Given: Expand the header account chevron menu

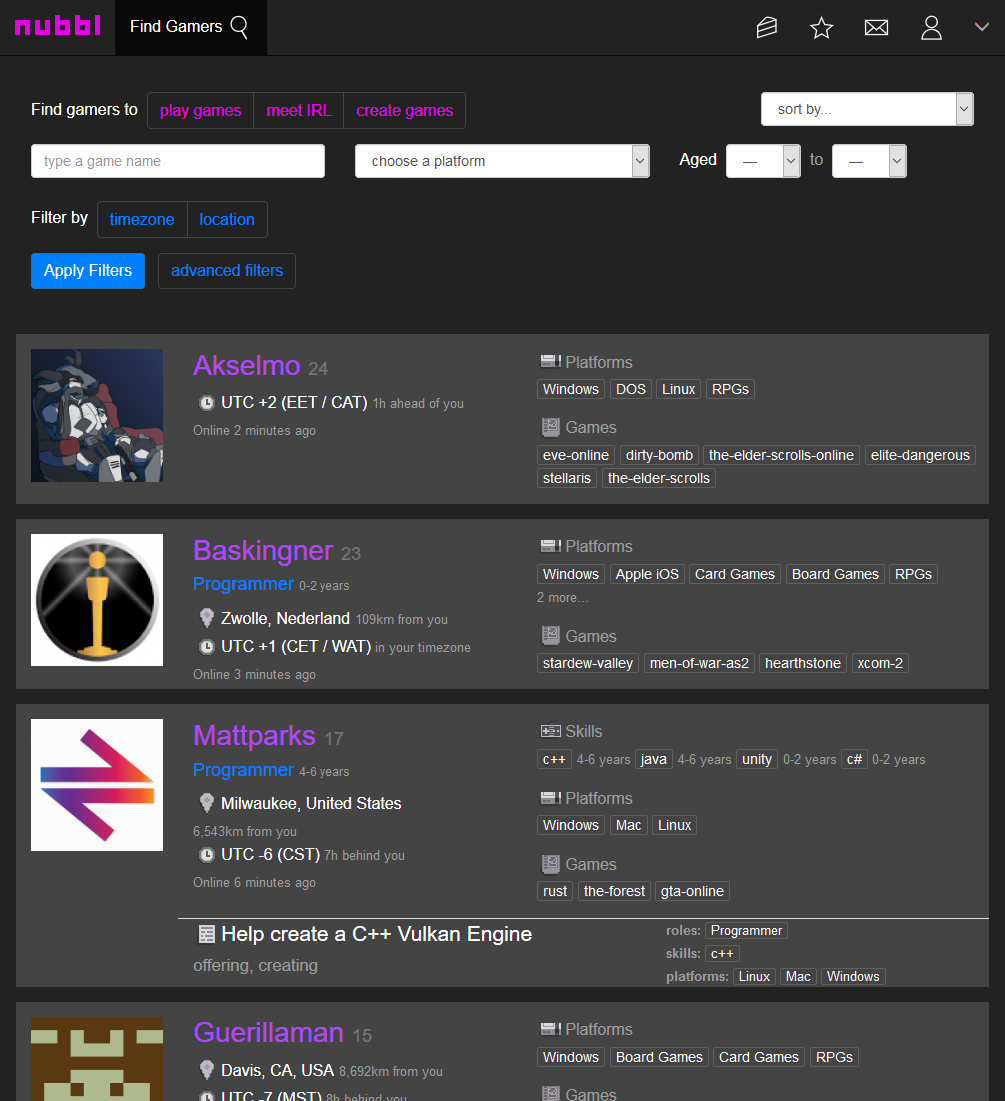Looking at the screenshot, I should (x=982, y=27).
